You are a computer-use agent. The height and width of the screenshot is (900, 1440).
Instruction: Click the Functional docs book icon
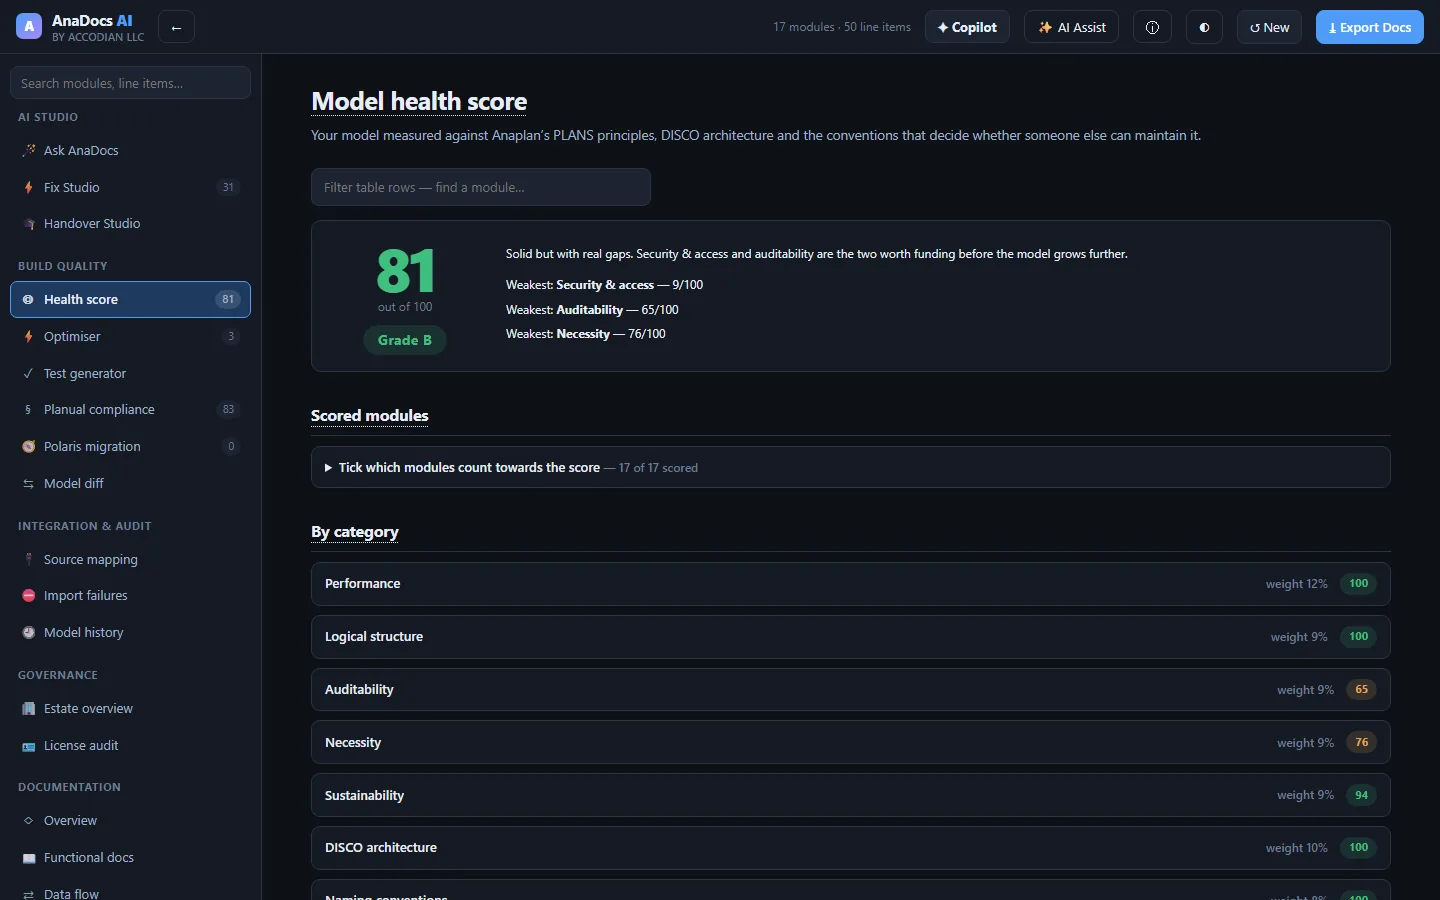click(x=29, y=858)
